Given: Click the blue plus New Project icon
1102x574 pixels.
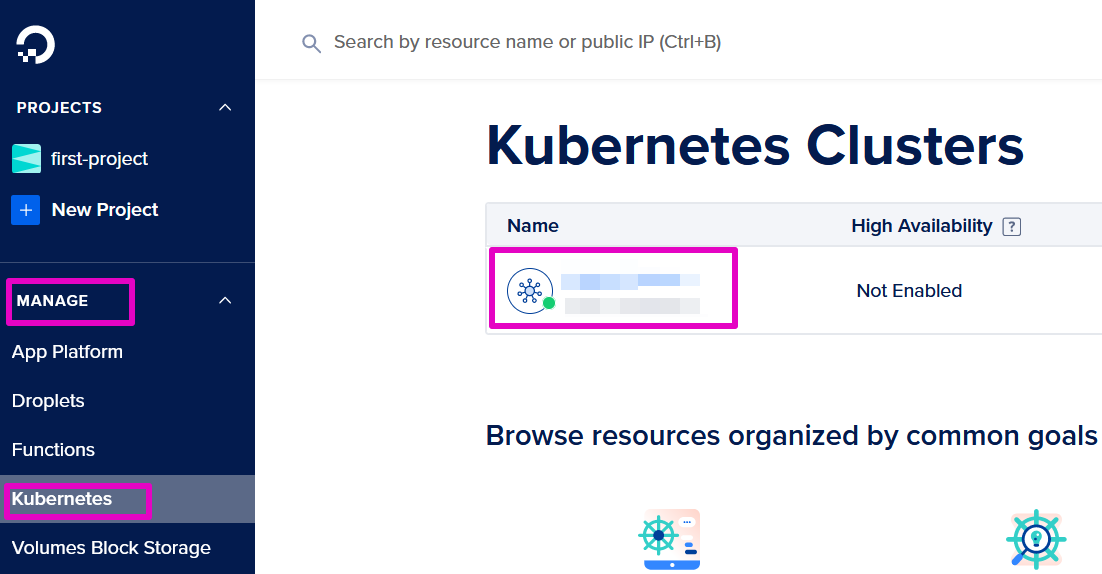Looking at the screenshot, I should (x=25, y=210).
